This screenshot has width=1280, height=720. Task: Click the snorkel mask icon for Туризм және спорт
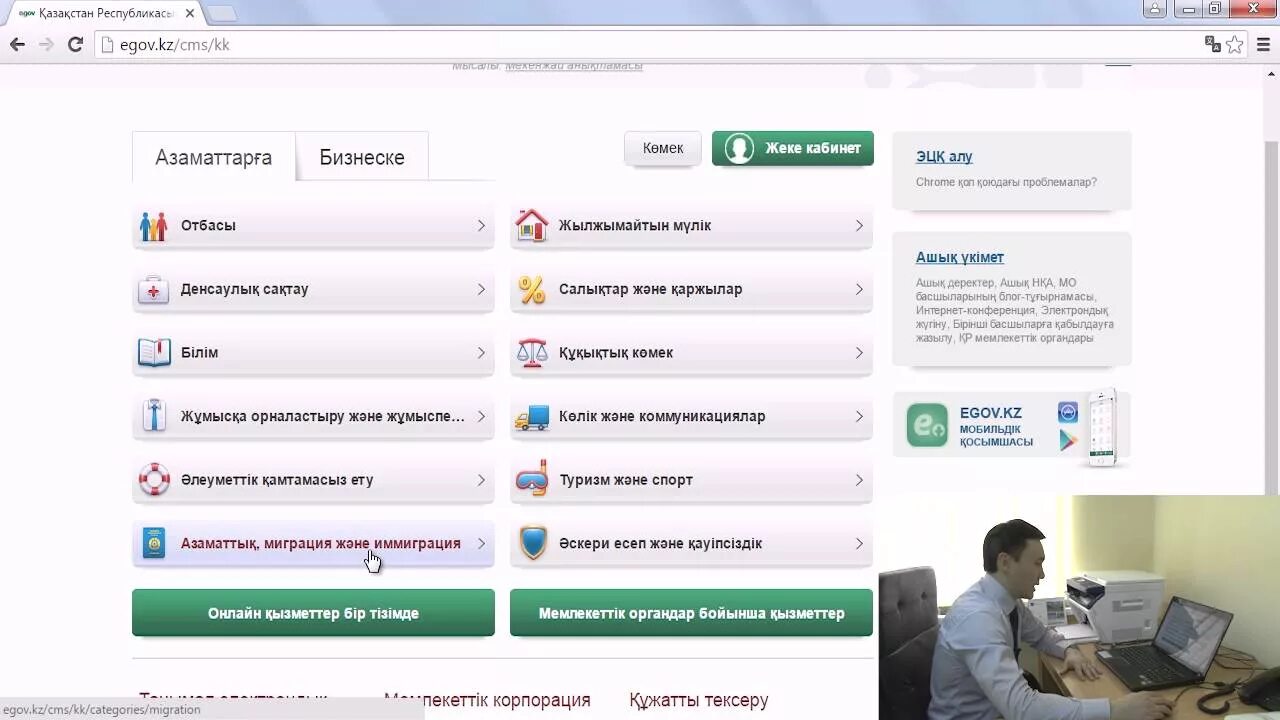pos(531,481)
